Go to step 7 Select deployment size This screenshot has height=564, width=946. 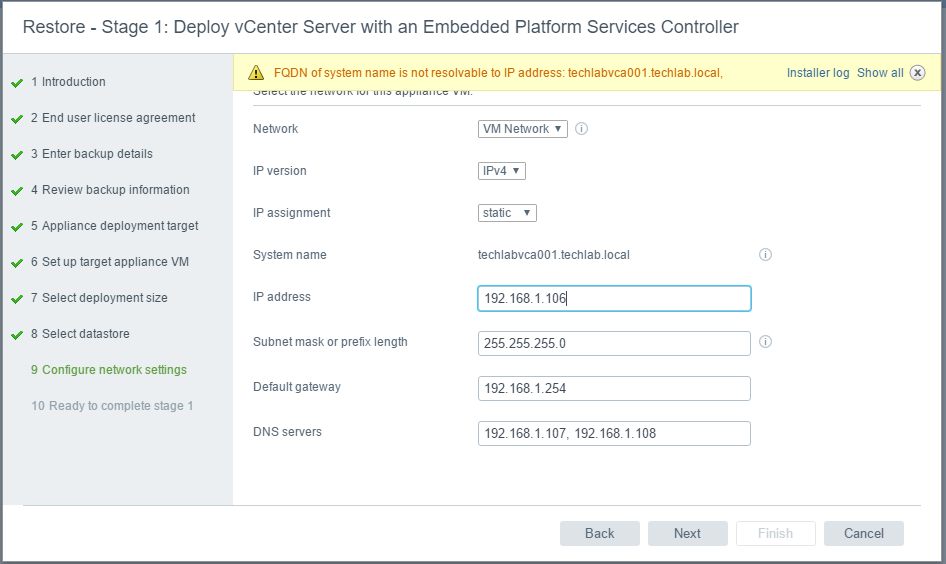(x=100, y=297)
